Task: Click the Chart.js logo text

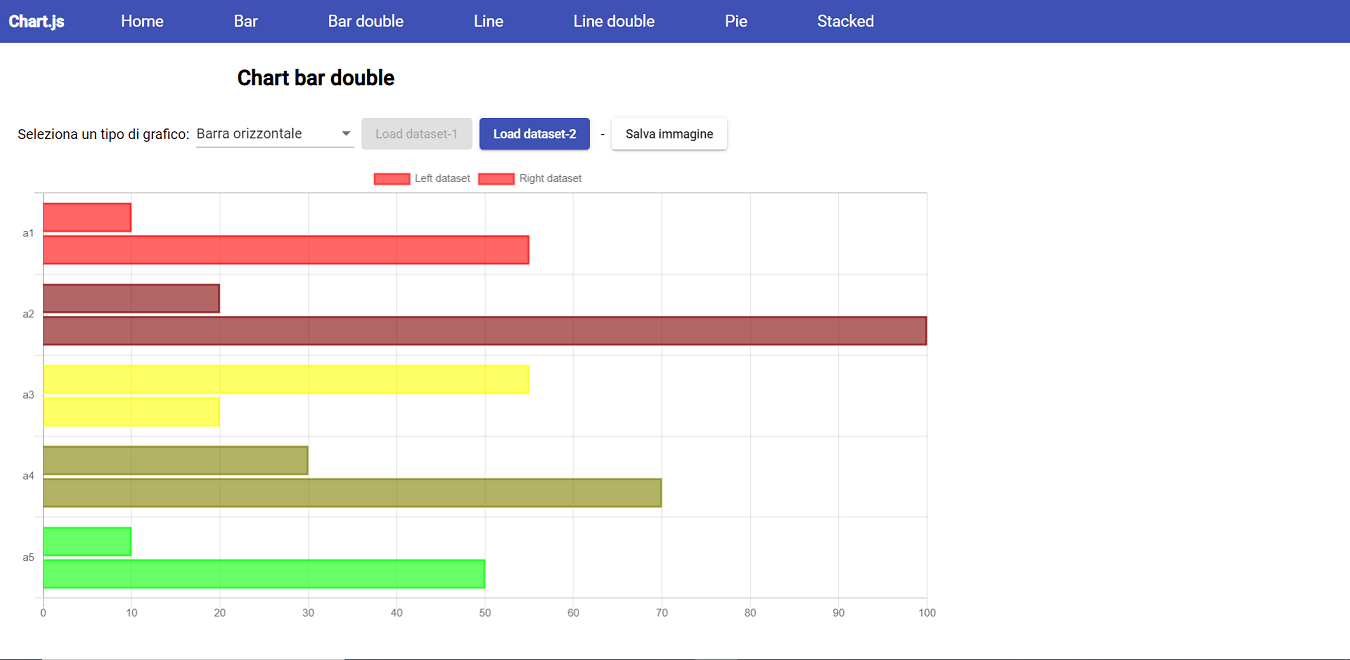Action: 36,20
